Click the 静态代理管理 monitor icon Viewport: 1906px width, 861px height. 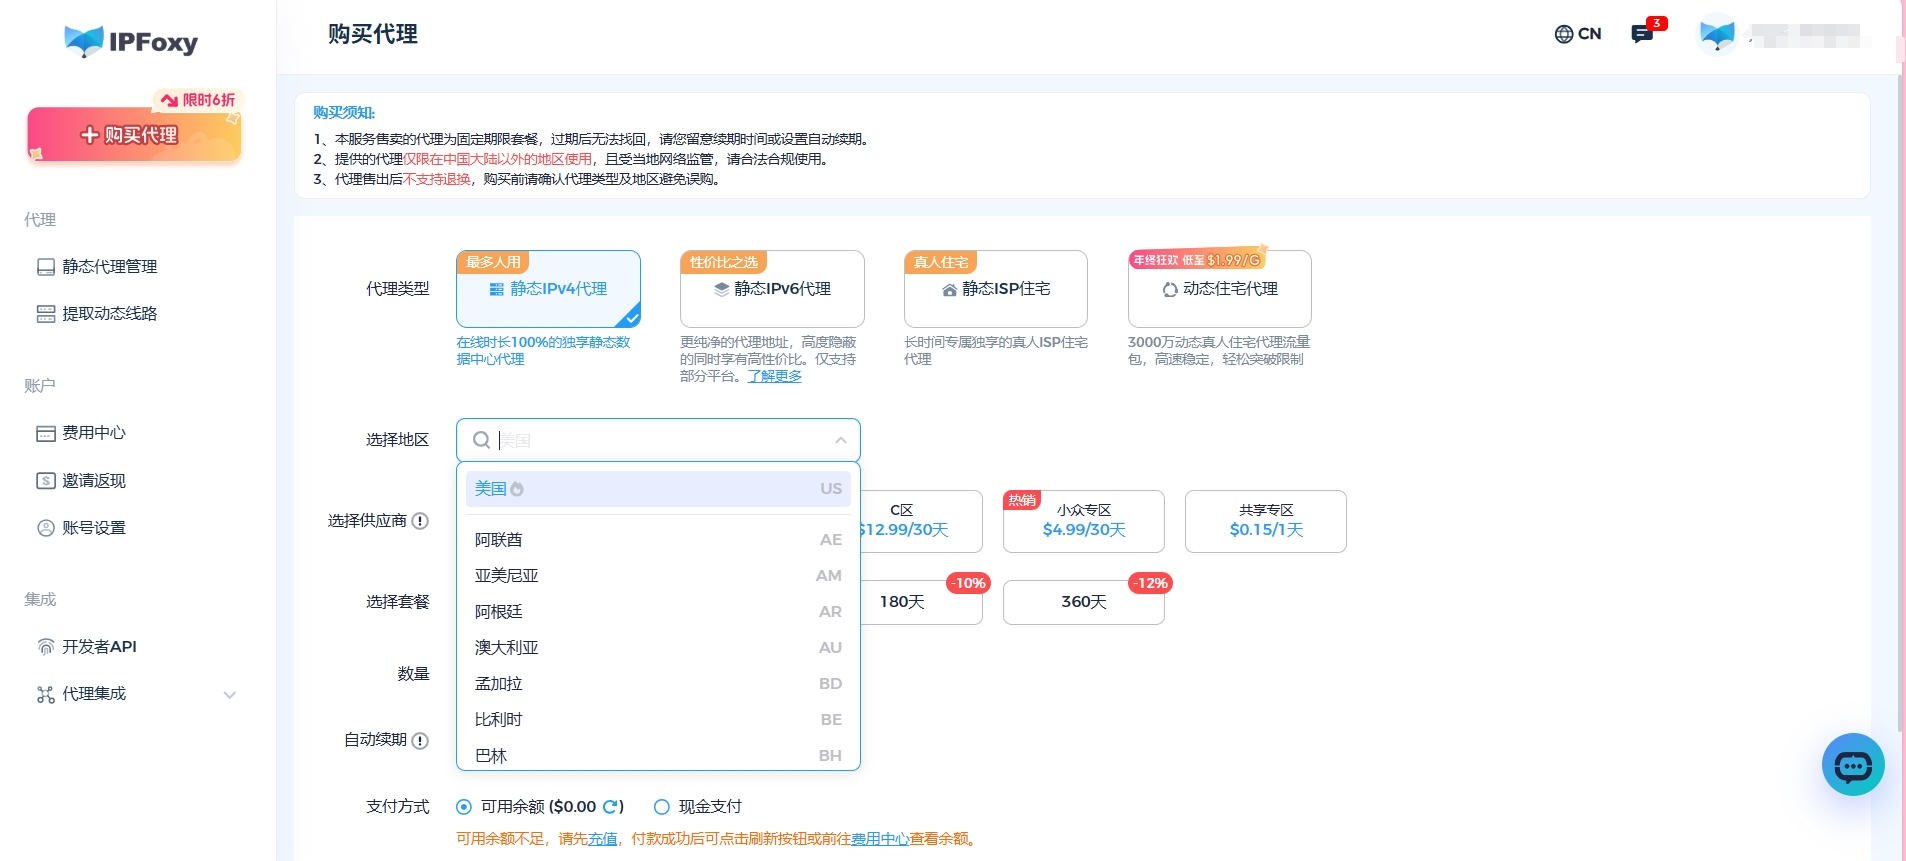[x=46, y=267]
